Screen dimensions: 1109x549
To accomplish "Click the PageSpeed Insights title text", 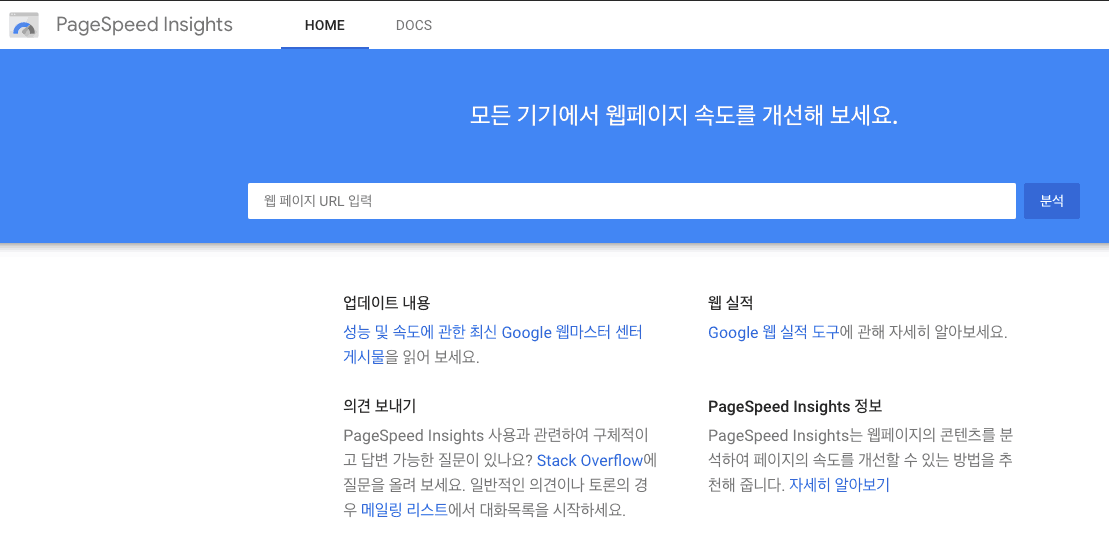I will point(144,25).
